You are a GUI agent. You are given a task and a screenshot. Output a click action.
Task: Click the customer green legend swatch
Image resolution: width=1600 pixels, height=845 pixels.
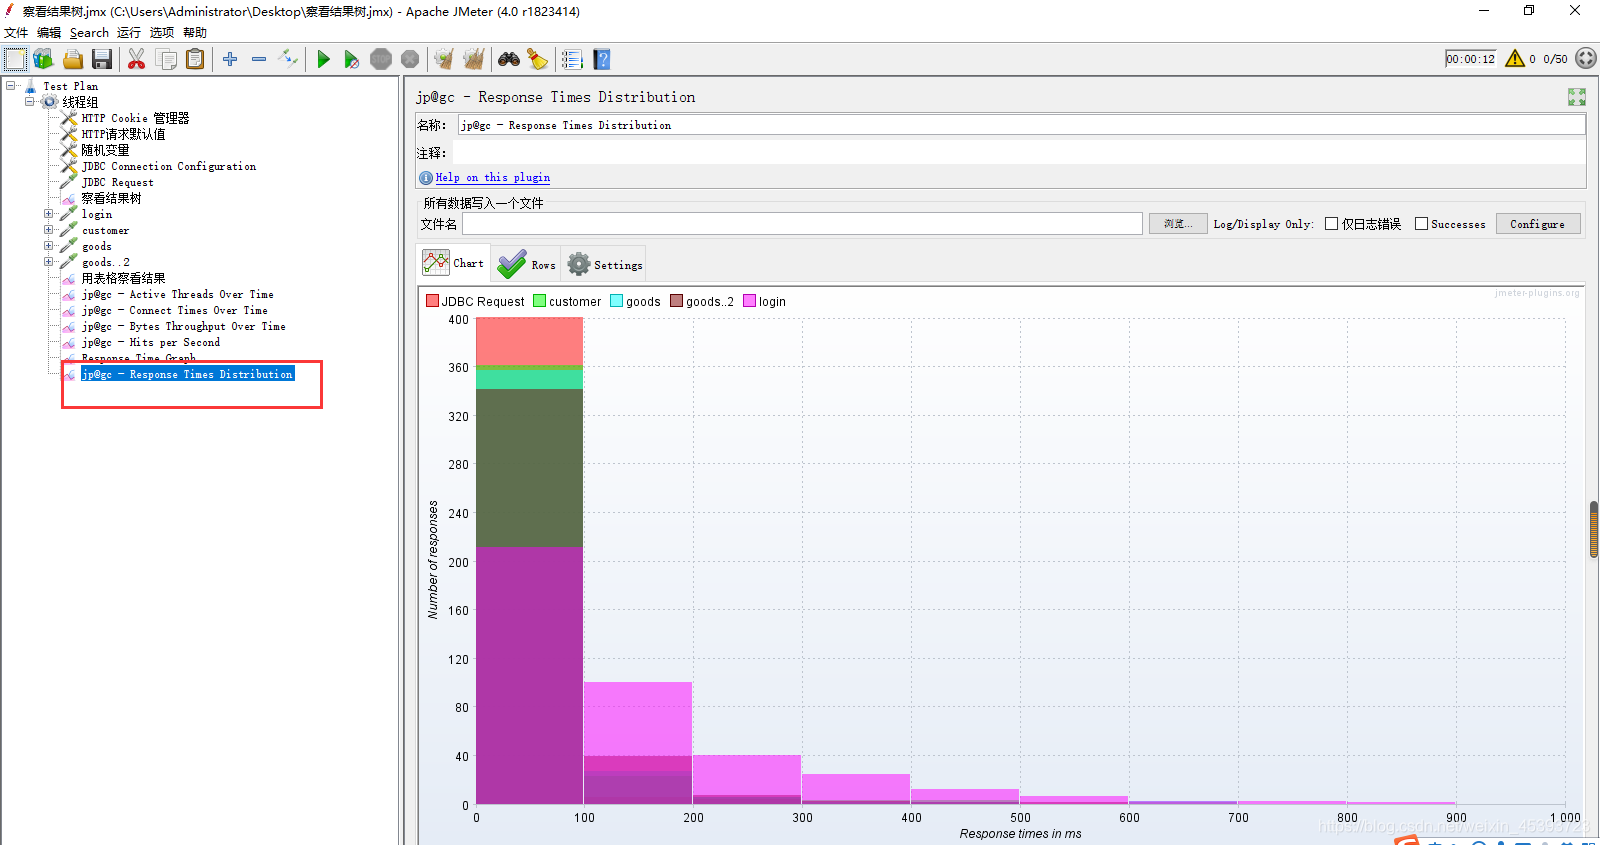(x=540, y=301)
